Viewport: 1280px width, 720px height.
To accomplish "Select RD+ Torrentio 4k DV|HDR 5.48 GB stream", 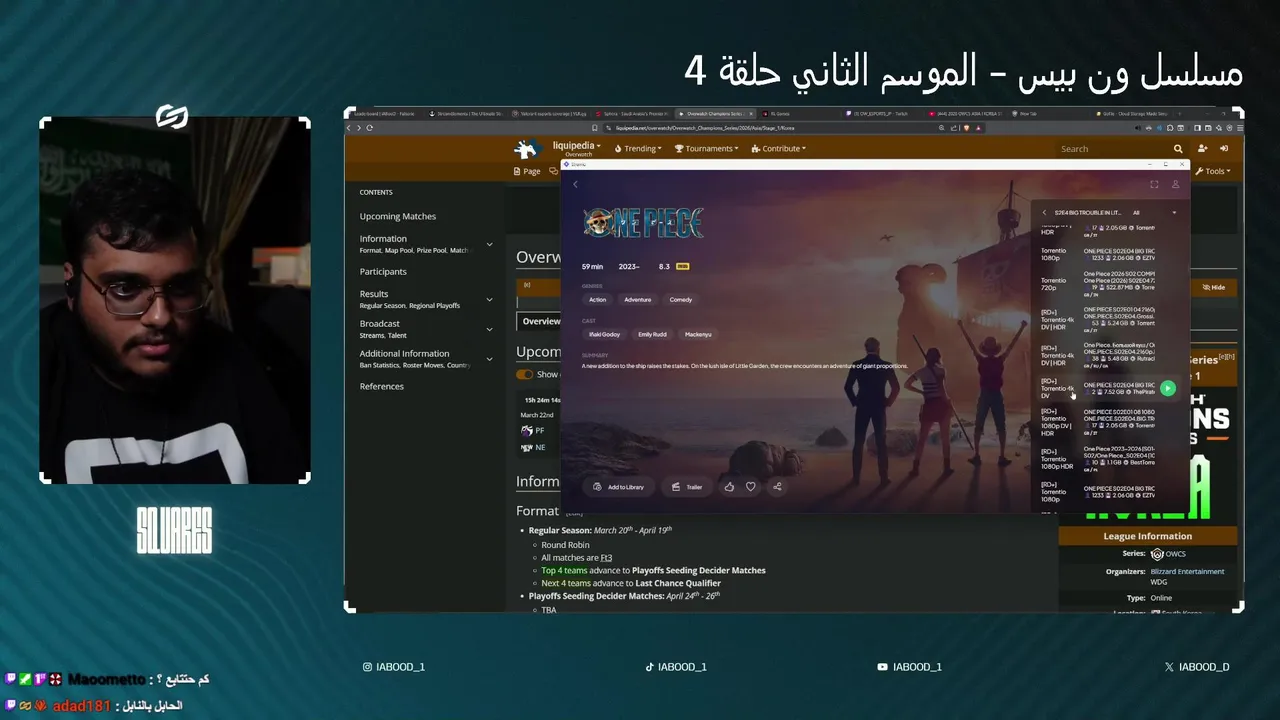I will click(x=1110, y=353).
